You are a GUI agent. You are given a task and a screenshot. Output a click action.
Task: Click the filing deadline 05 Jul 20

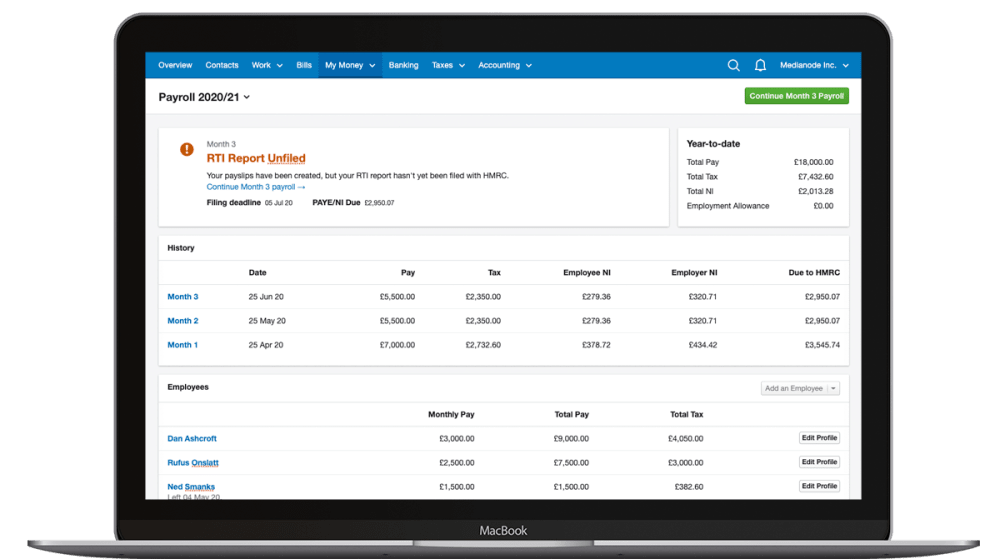pos(279,203)
